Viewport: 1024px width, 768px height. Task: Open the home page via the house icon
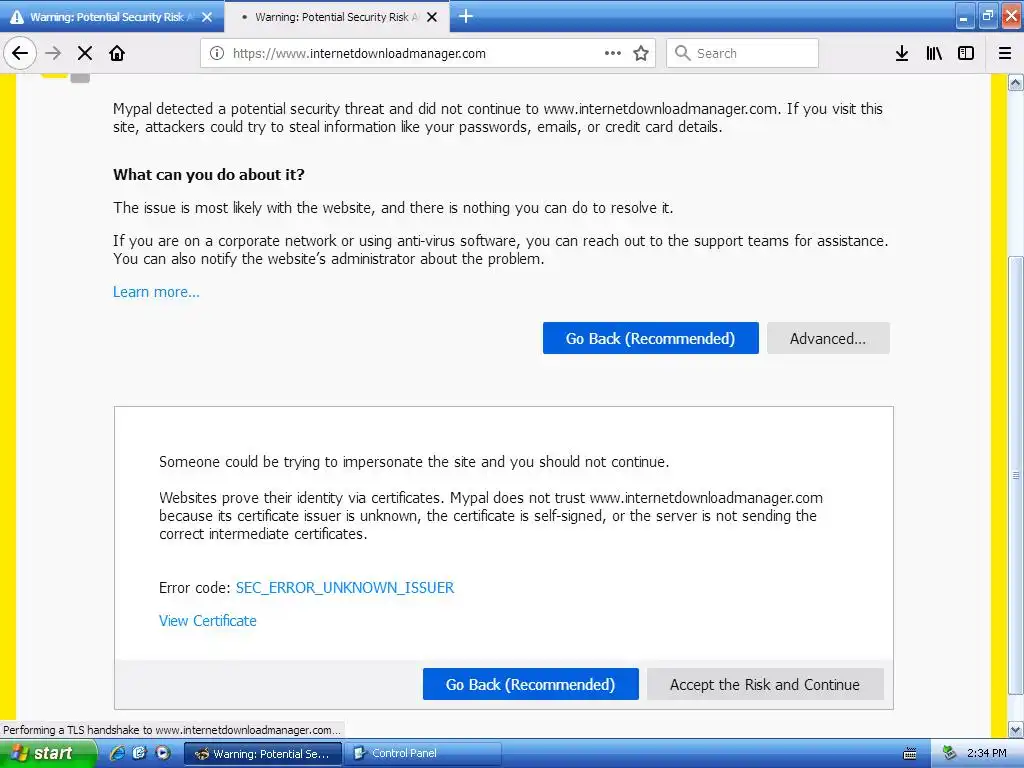pyautogui.click(x=117, y=53)
